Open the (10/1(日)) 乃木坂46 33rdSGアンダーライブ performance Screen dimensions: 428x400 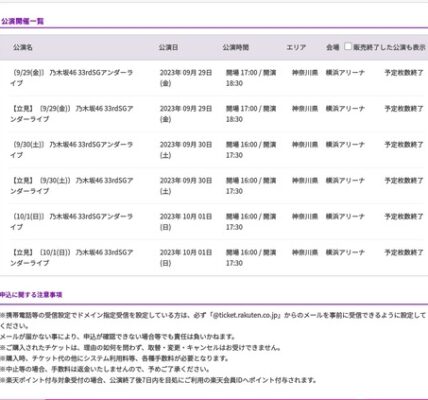(72, 222)
